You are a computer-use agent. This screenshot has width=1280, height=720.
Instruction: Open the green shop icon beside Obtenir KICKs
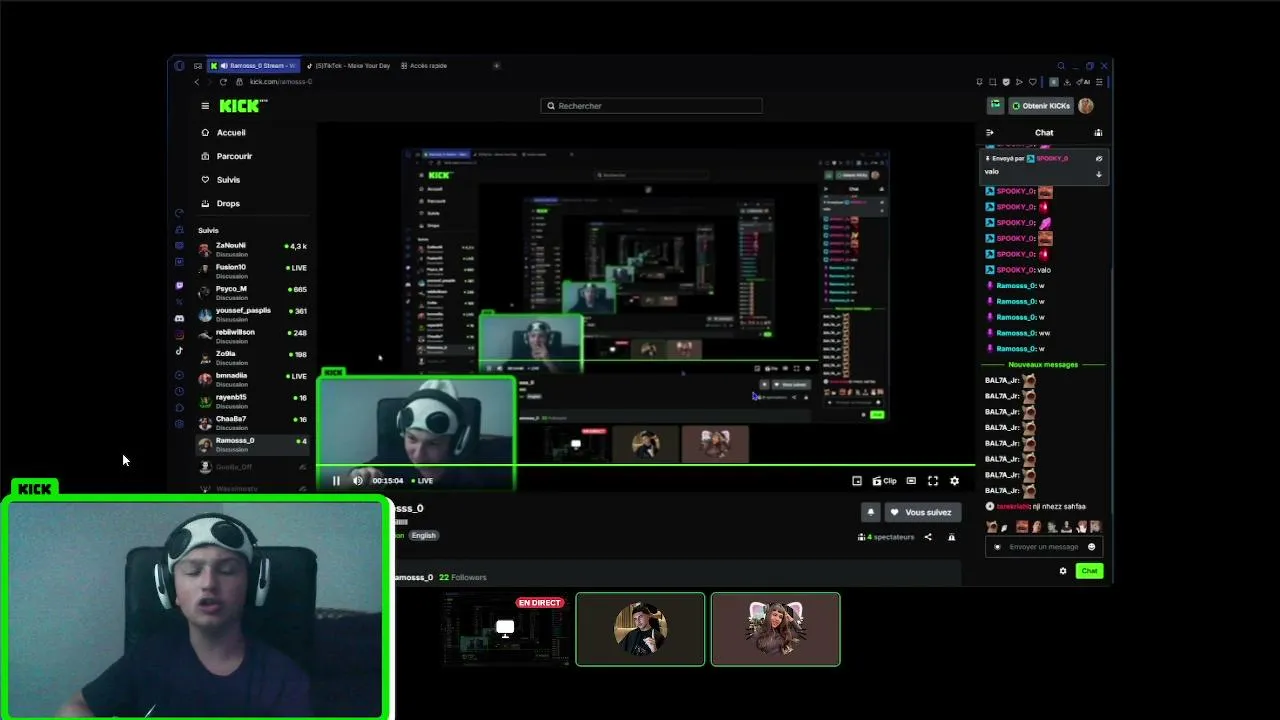tap(995, 105)
